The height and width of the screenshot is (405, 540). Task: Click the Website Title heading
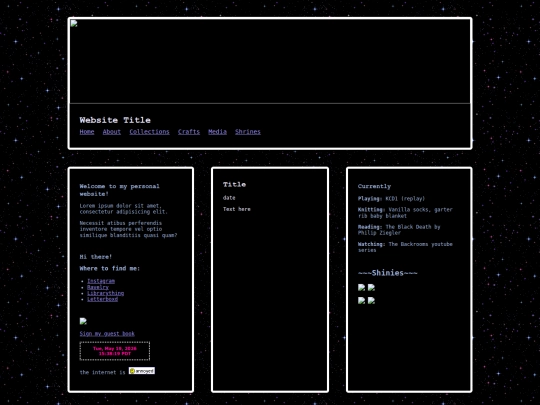tap(115, 120)
